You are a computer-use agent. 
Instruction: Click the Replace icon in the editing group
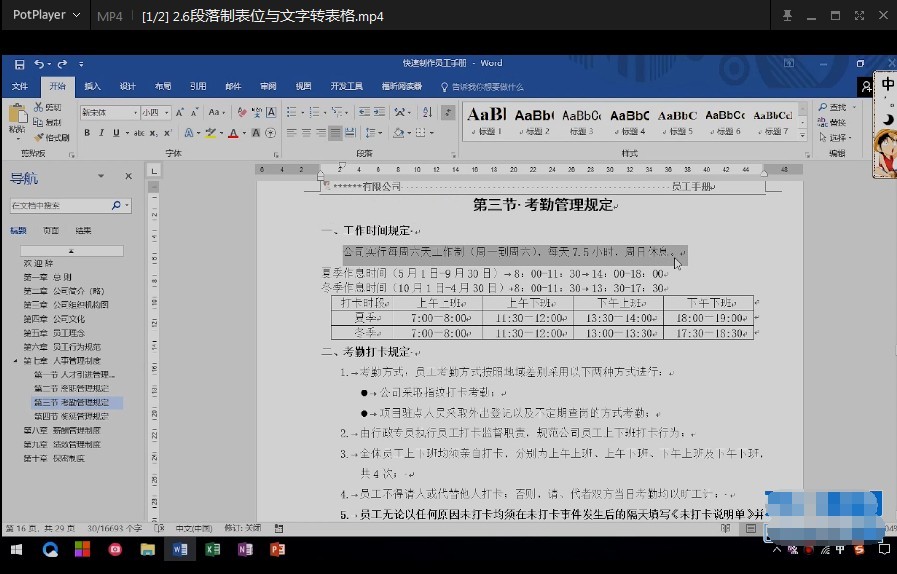pos(823,122)
